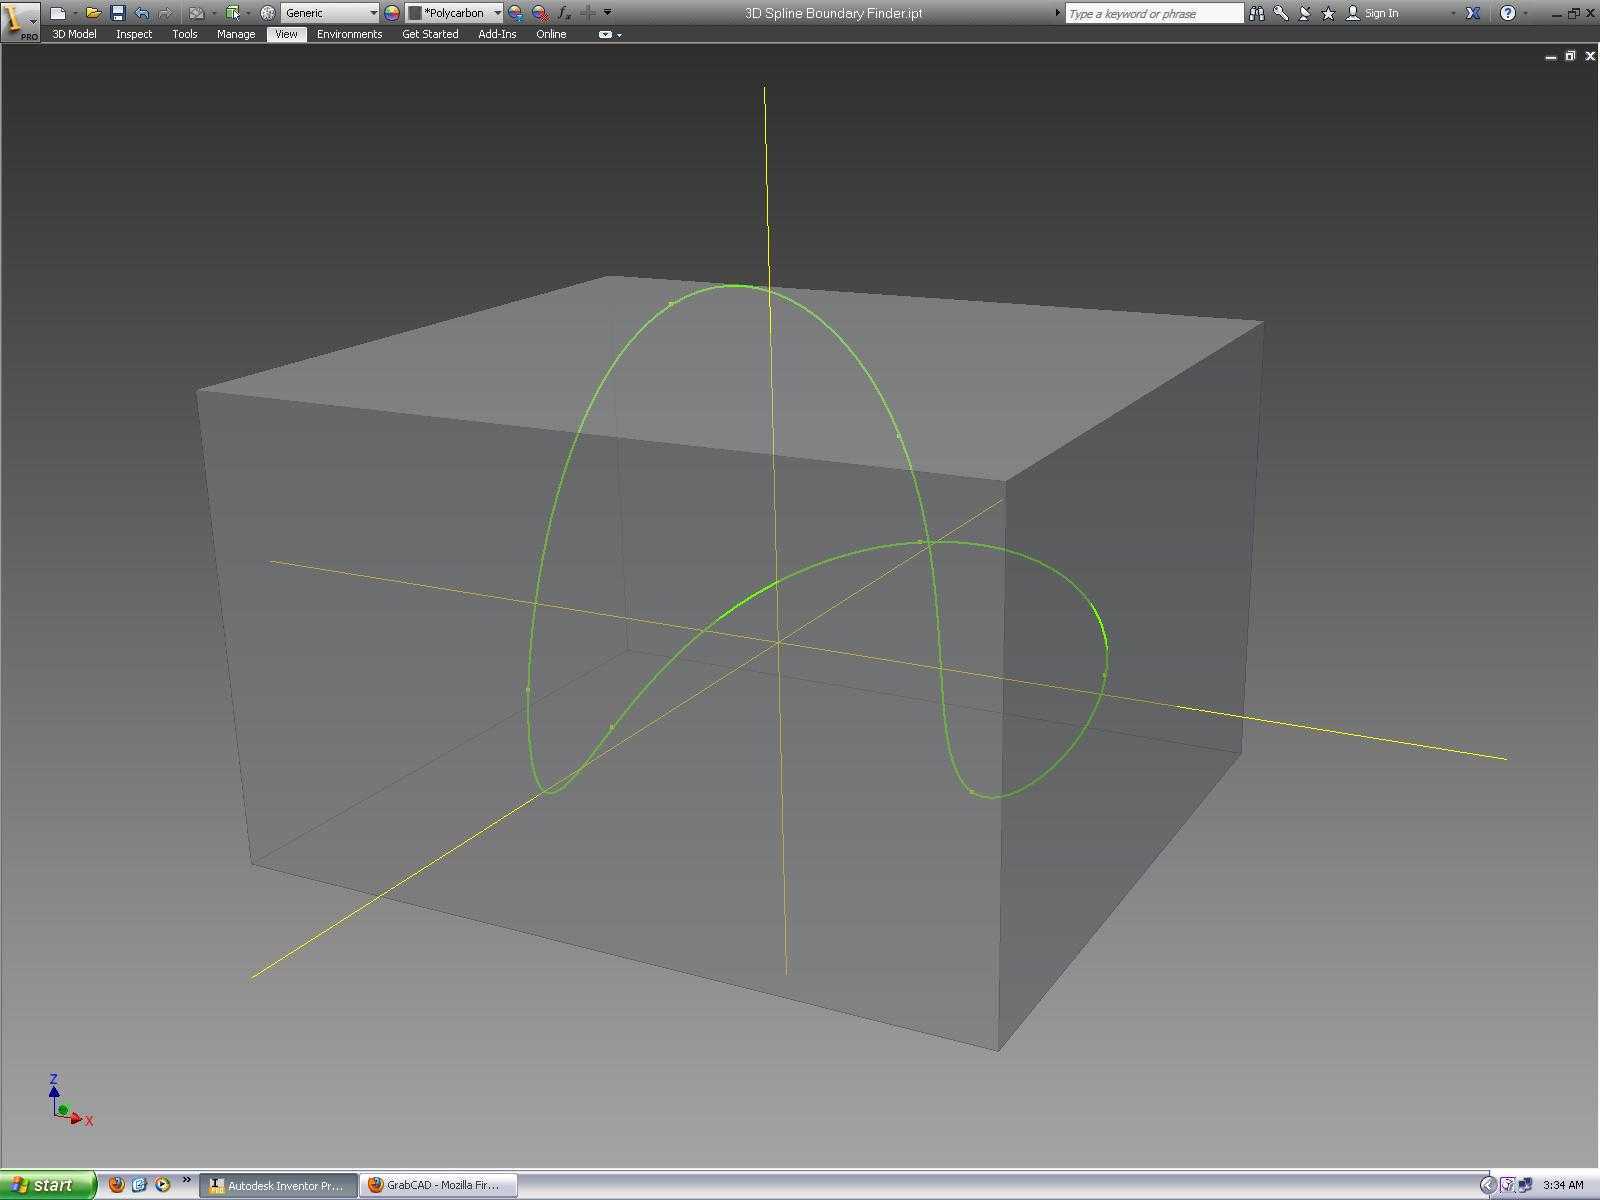Image resolution: width=1600 pixels, height=1200 pixels.
Task: Click the XYZ axis triad indicator
Action: pos(70,1100)
